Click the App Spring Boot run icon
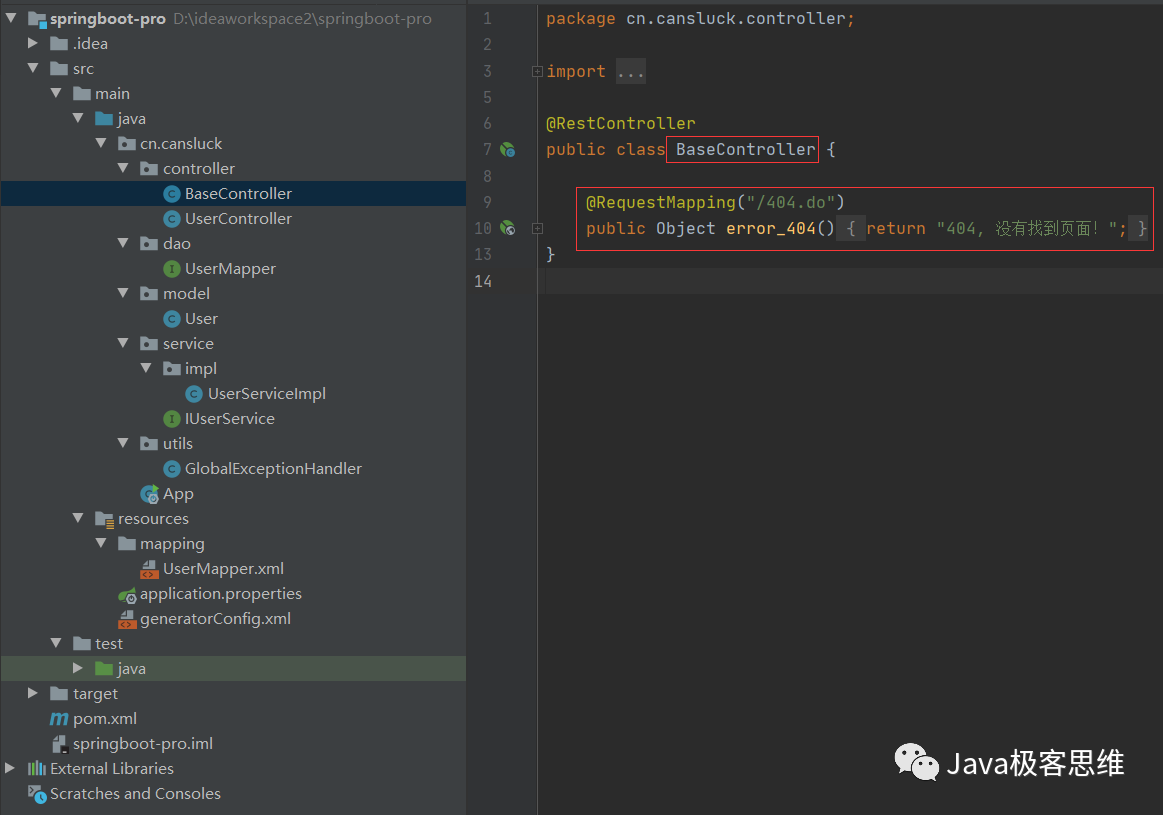1163x815 pixels. pyautogui.click(x=150, y=494)
